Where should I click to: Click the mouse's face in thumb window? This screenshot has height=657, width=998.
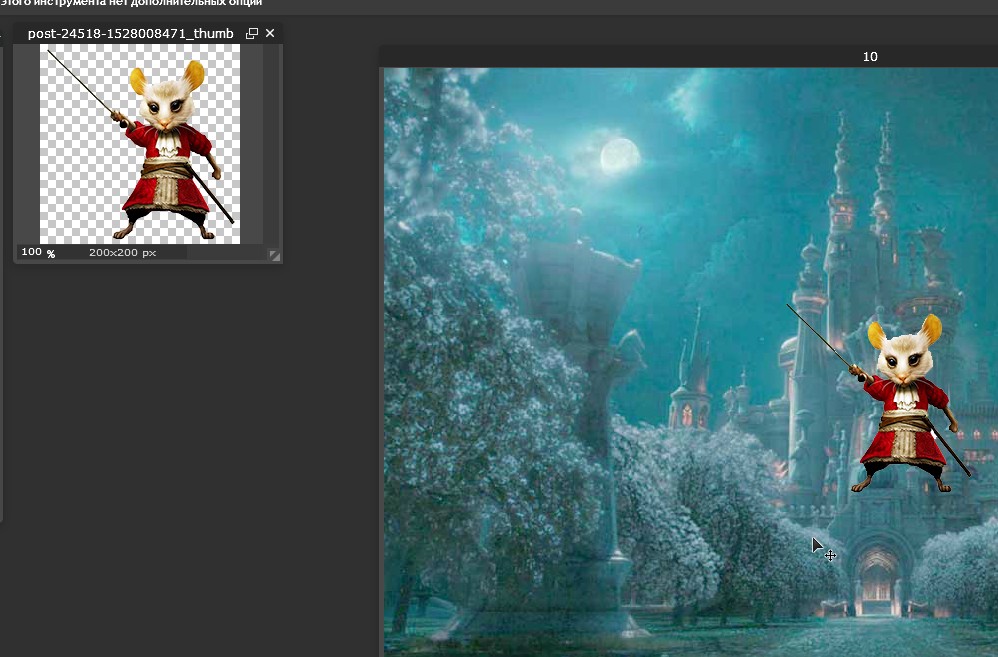pos(167,104)
